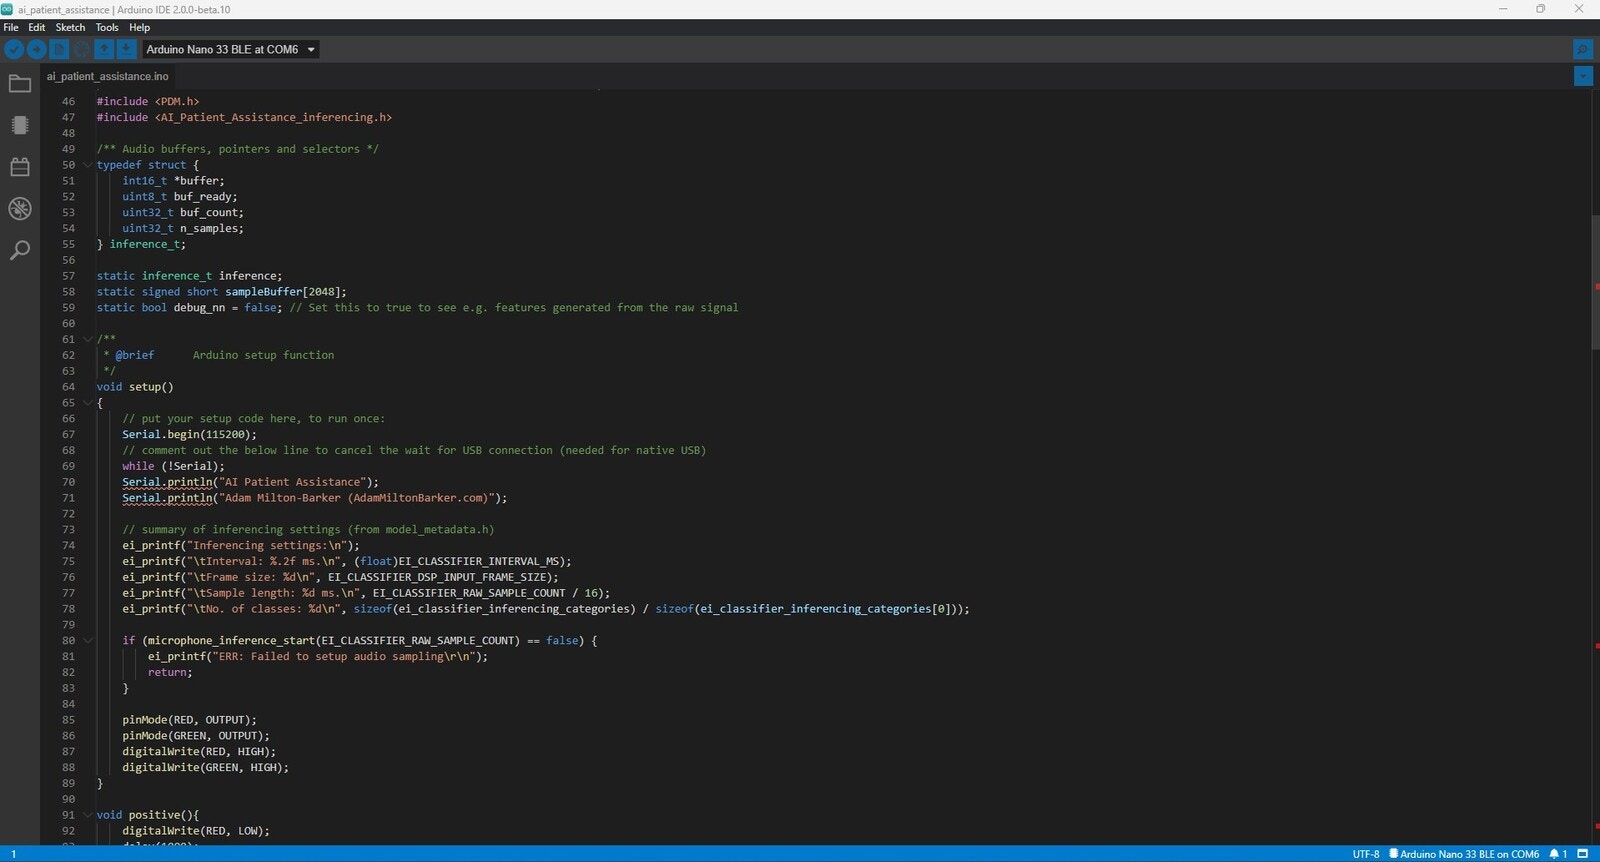Open the Debug sidebar icon
The image size is (1600, 862).
pyautogui.click(x=20, y=209)
